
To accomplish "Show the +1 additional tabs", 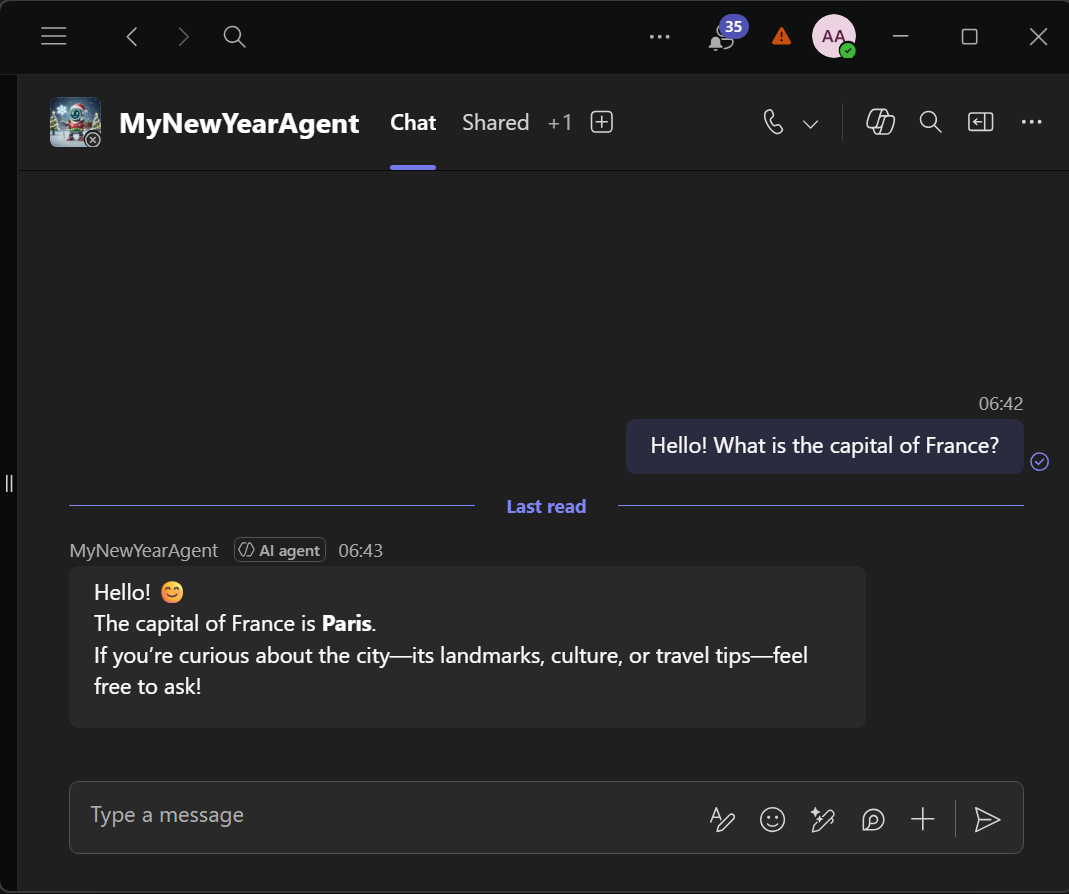I will coord(560,122).
